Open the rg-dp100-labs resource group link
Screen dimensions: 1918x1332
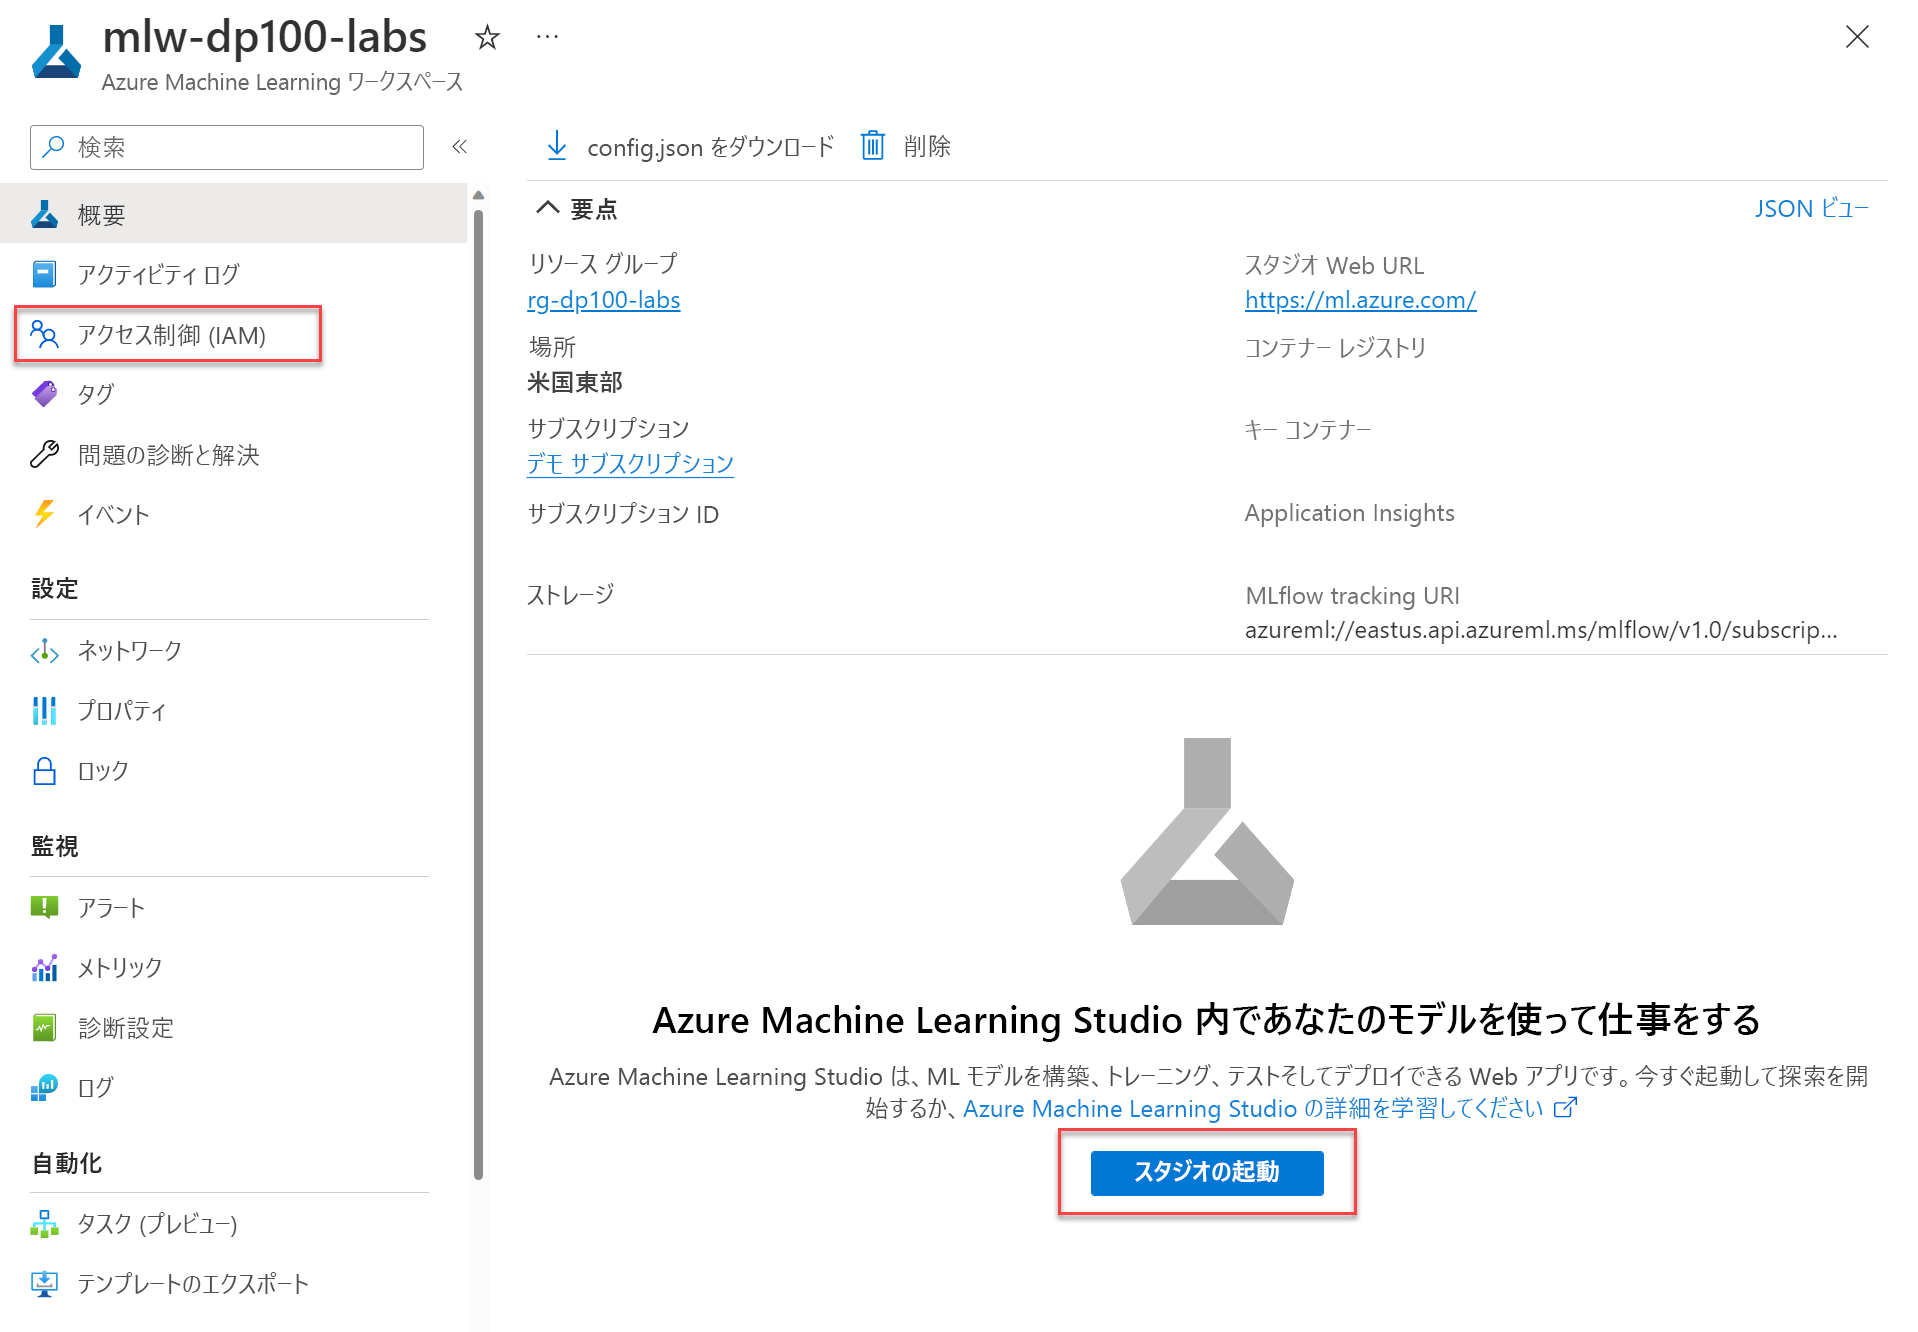603,299
